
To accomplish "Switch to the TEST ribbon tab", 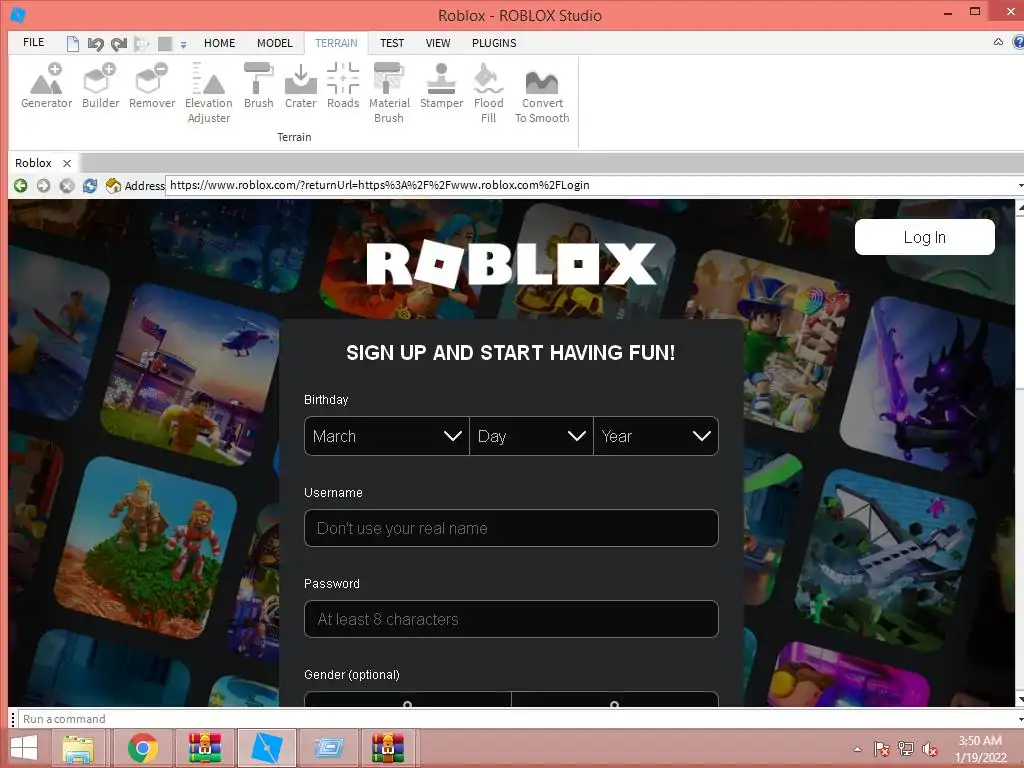I will click(x=392, y=43).
